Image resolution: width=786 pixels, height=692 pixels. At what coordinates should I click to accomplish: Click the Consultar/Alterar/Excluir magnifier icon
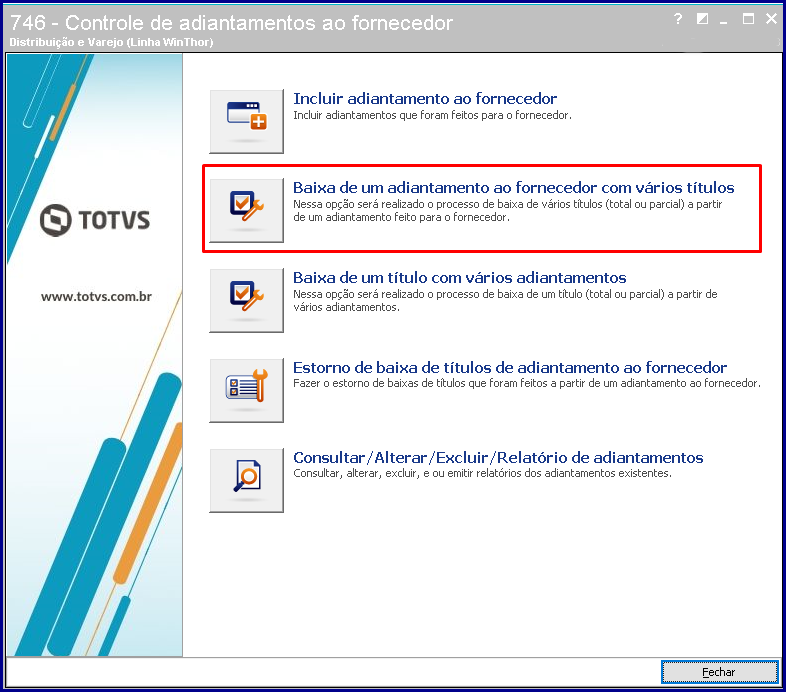coord(246,480)
